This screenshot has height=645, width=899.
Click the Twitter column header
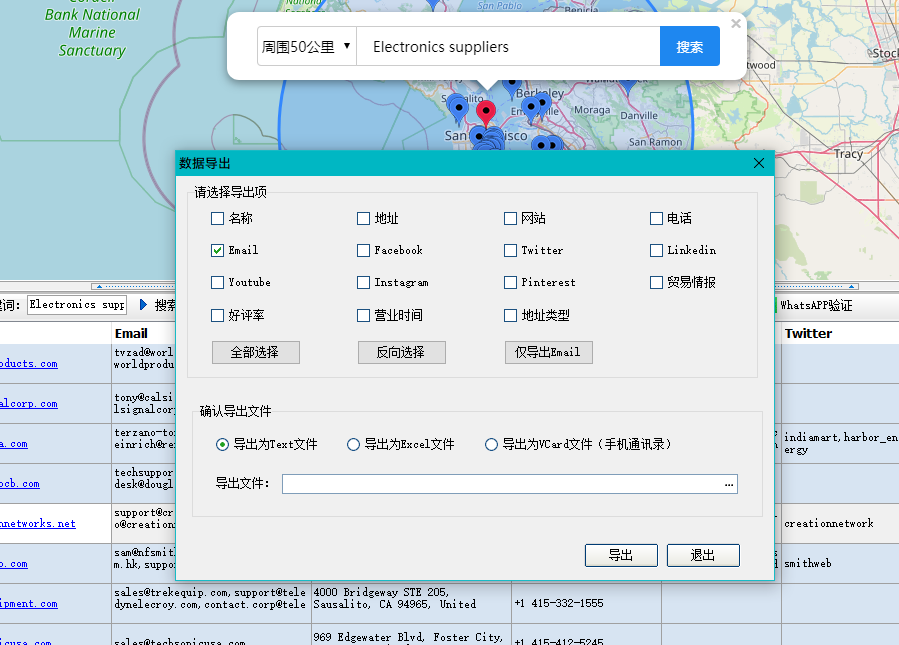[x=808, y=334]
